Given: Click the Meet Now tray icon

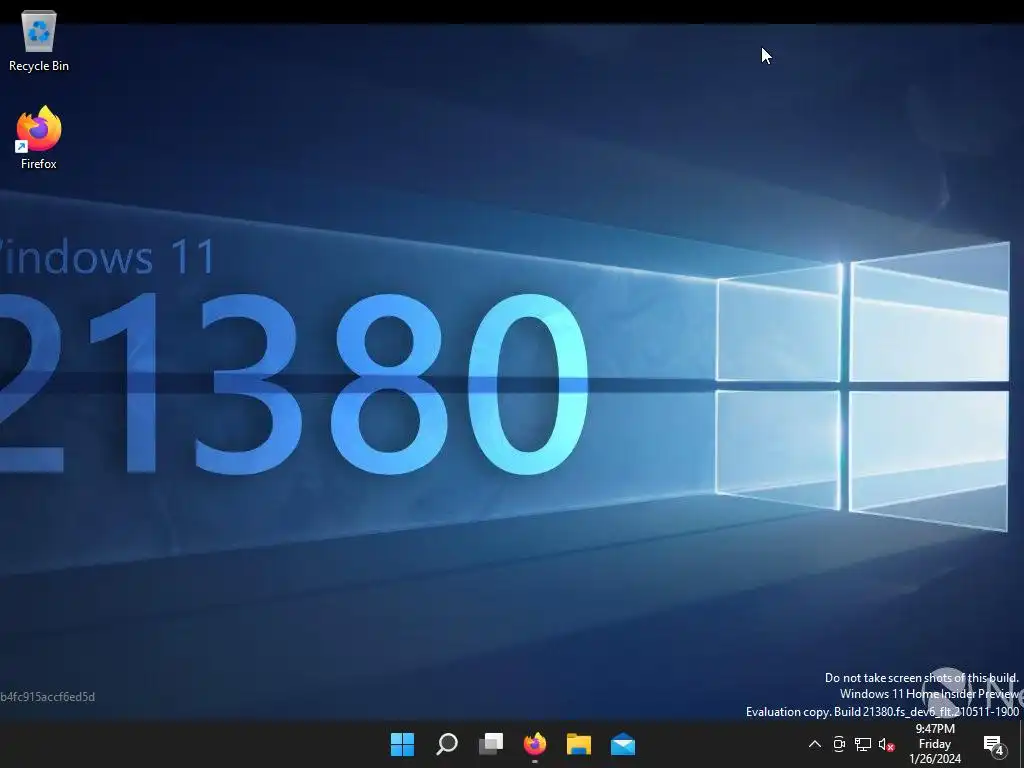Looking at the screenshot, I should coord(839,744).
